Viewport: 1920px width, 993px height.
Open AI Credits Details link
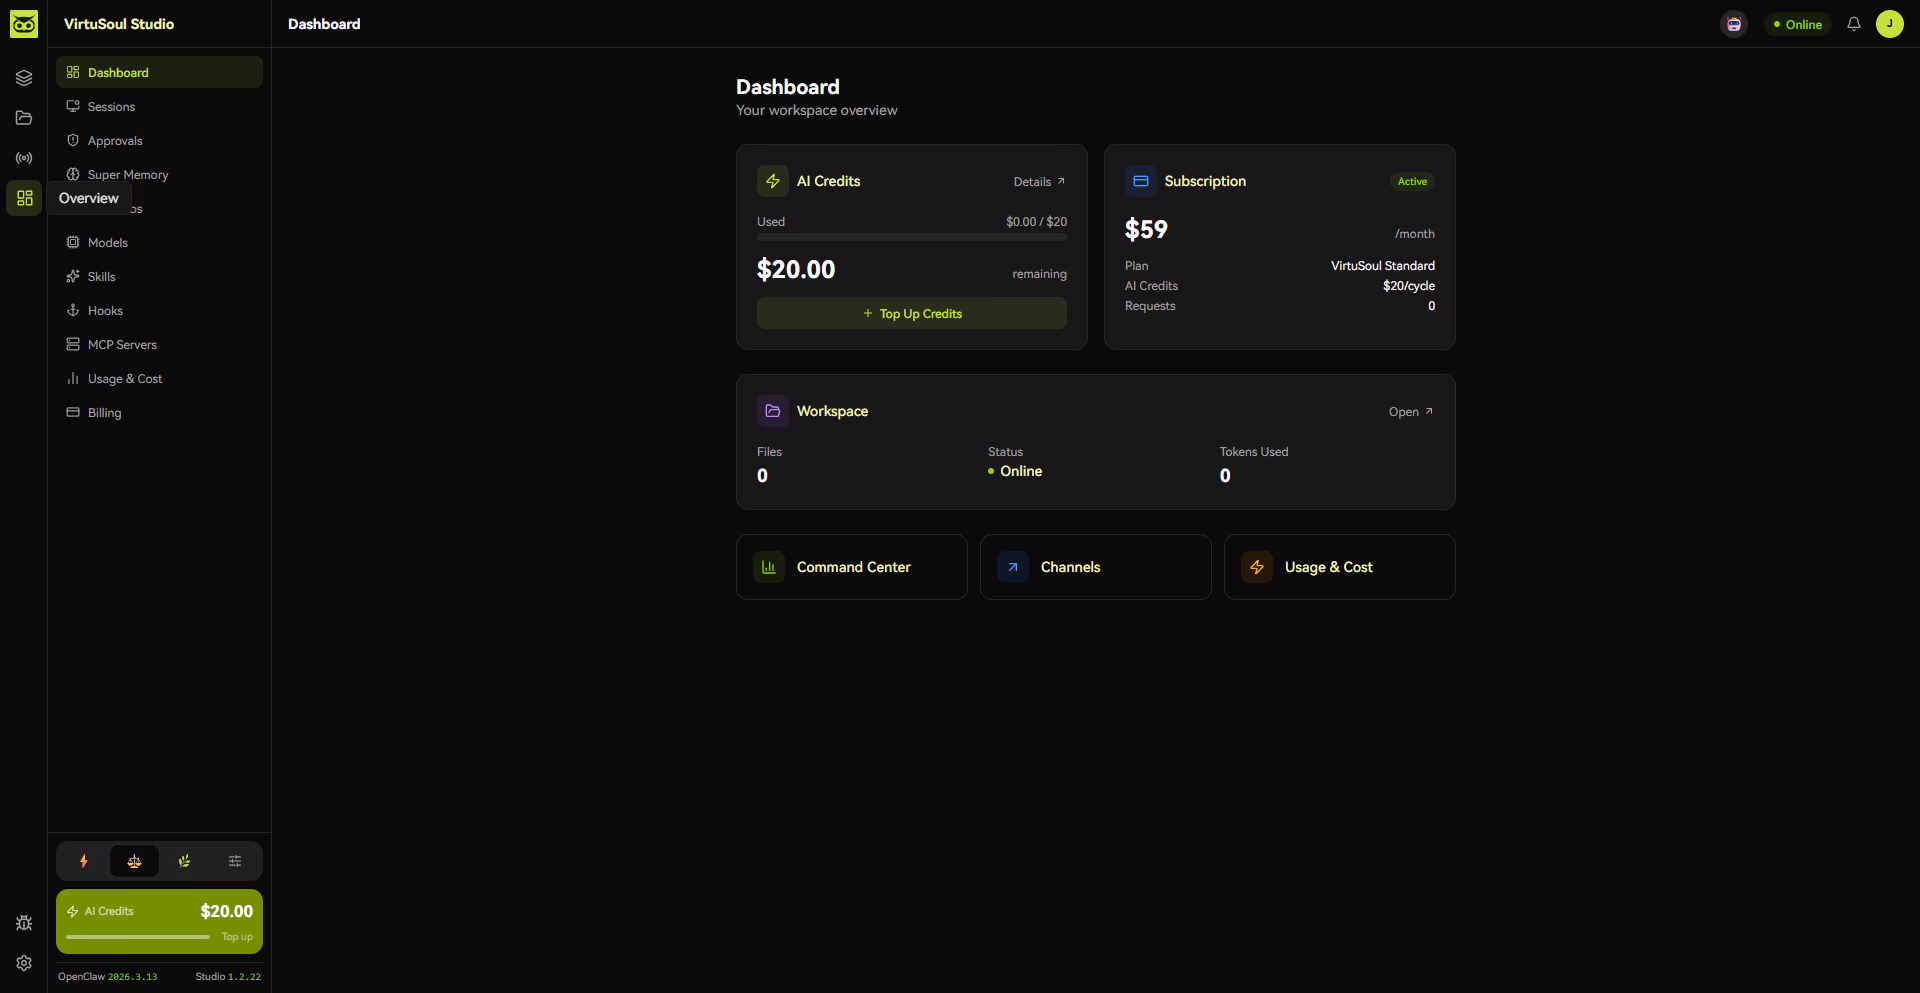[x=1039, y=182]
